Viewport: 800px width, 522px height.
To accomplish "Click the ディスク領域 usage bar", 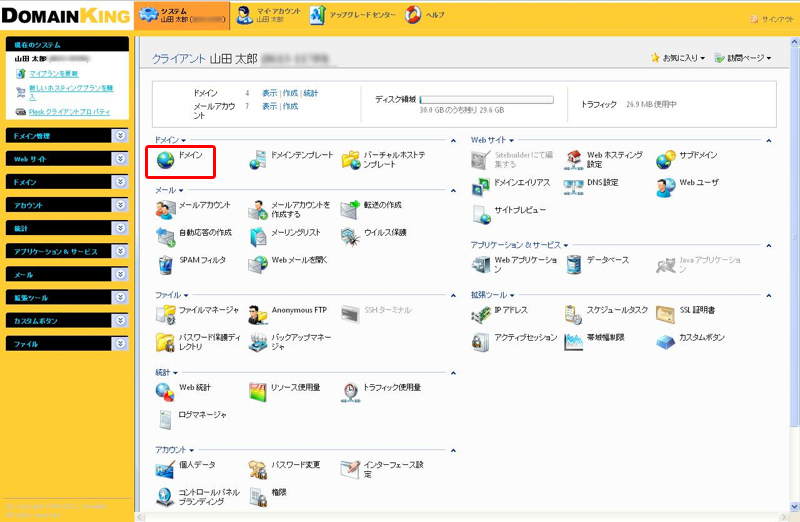I will tap(487, 100).
